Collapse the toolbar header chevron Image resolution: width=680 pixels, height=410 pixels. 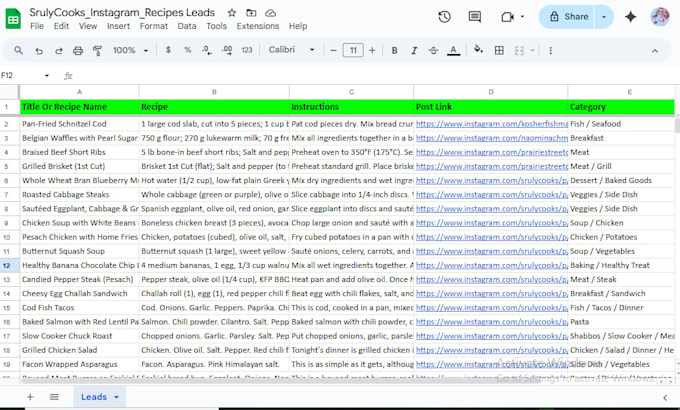(655, 51)
